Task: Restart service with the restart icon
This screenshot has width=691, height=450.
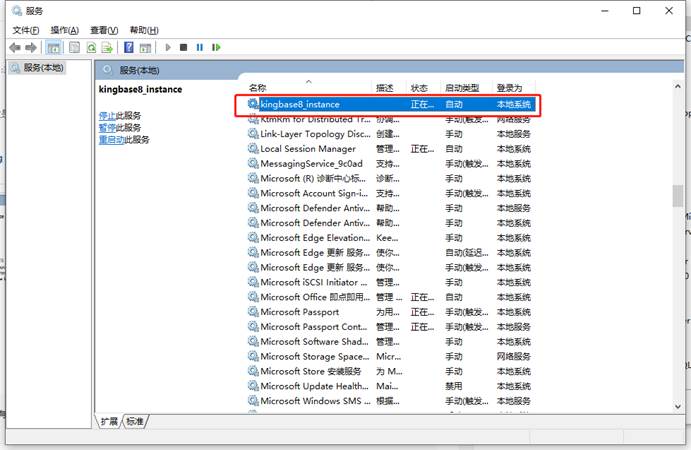Action: pos(216,47)
